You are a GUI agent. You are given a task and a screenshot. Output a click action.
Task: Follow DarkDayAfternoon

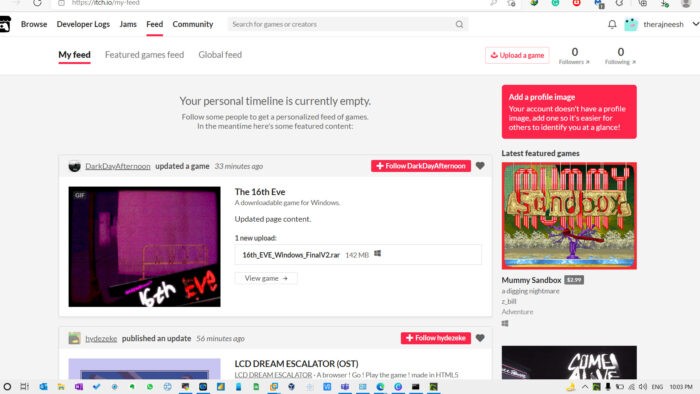coord(421,166)
